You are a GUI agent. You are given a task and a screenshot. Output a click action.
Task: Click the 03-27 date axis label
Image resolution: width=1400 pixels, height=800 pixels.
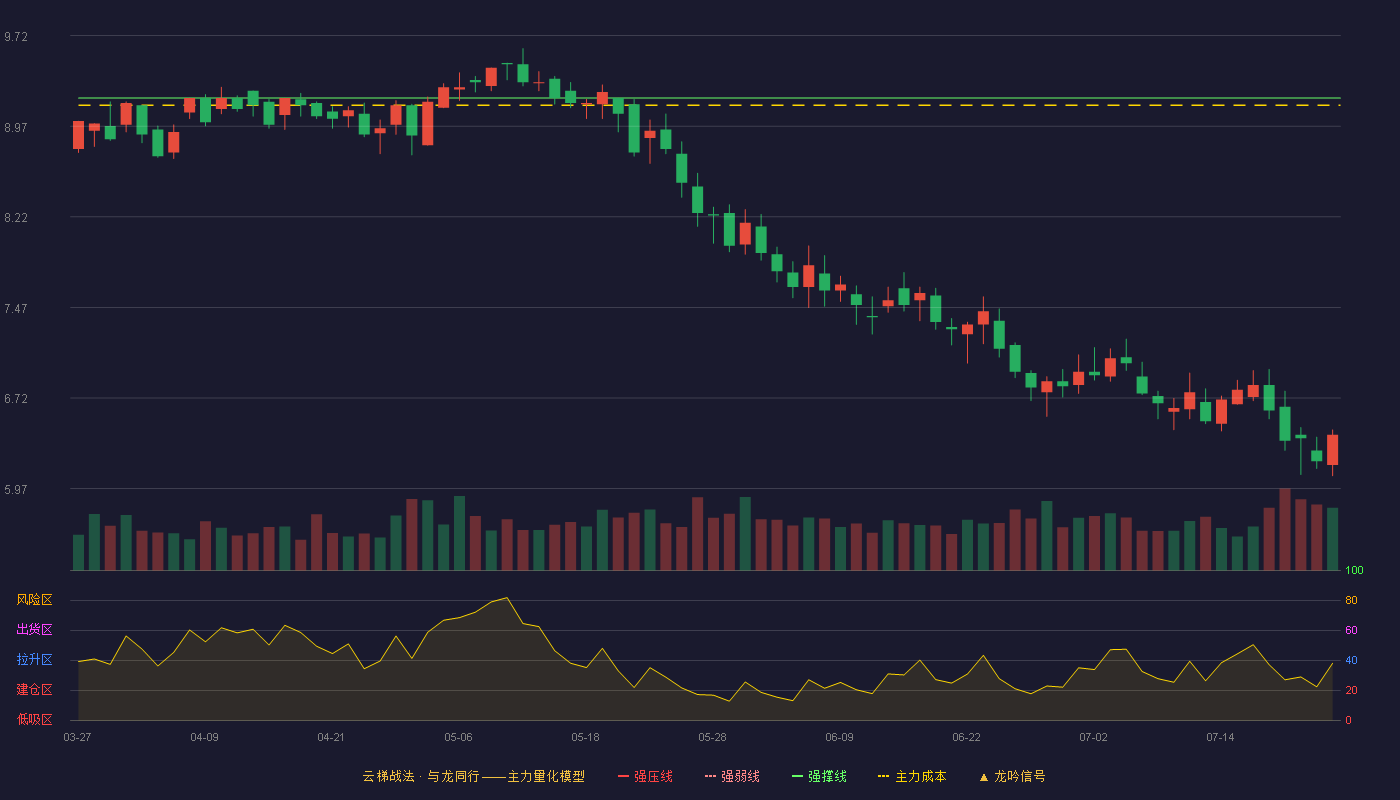click(x=77, y=737)
